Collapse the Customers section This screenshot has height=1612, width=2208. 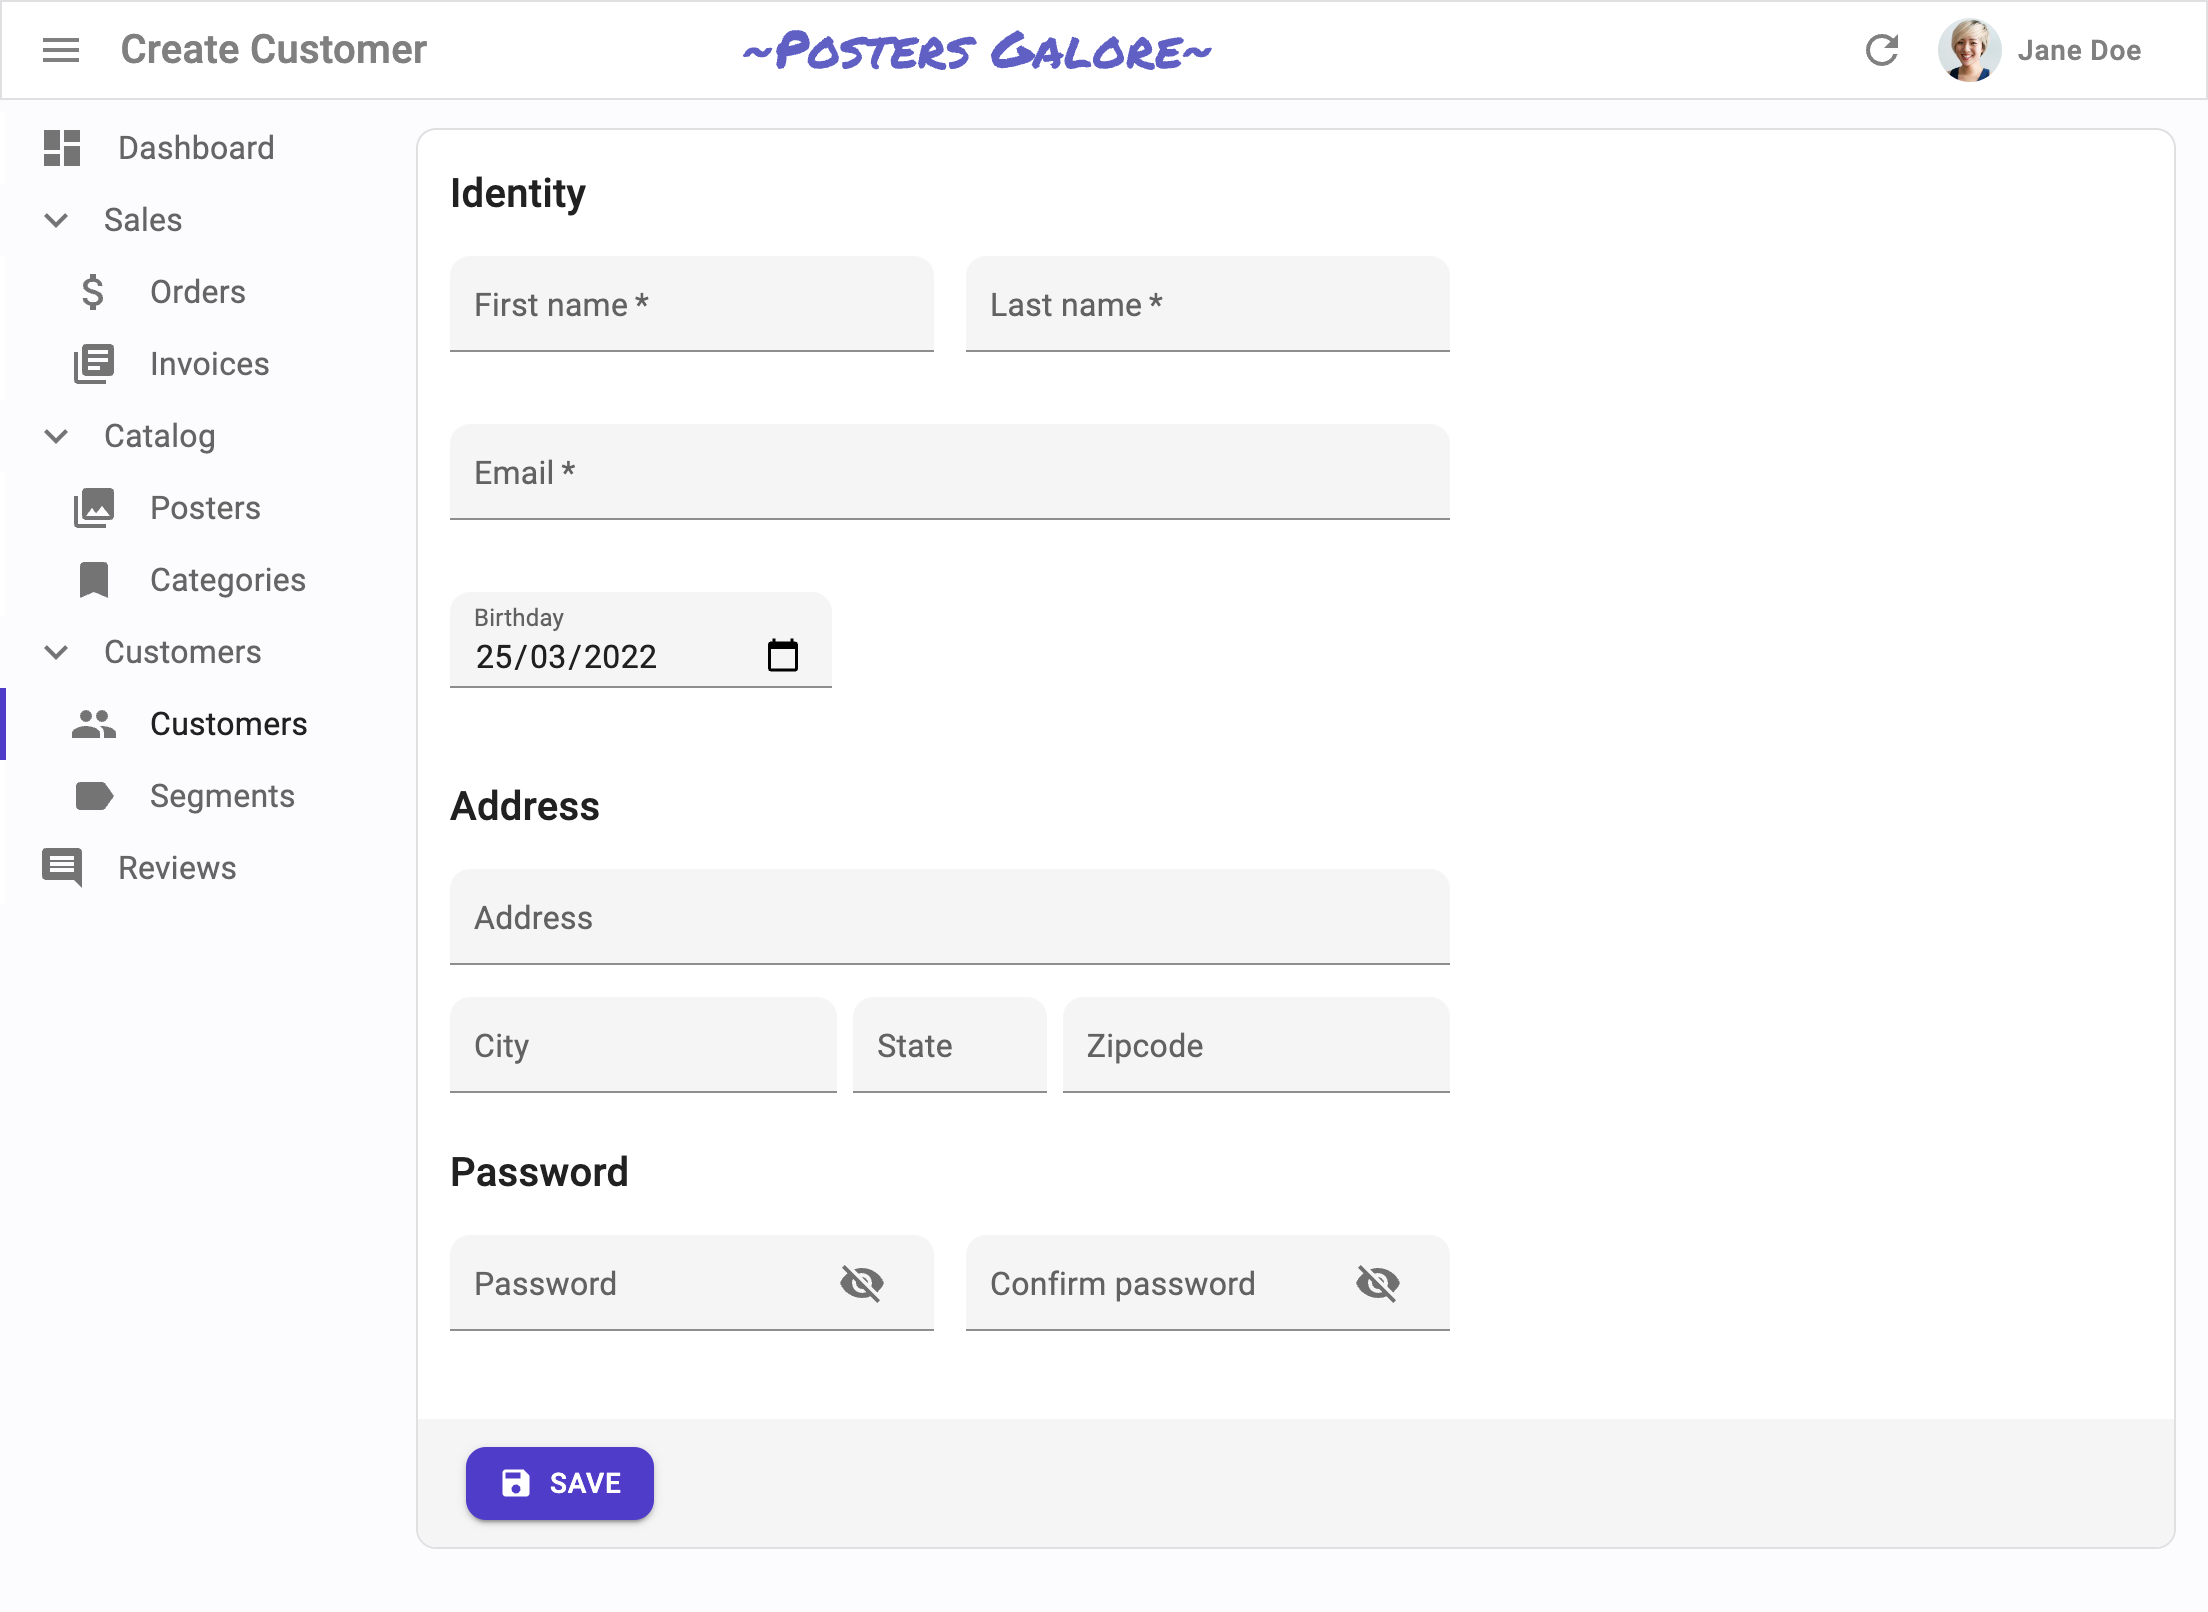56,652
